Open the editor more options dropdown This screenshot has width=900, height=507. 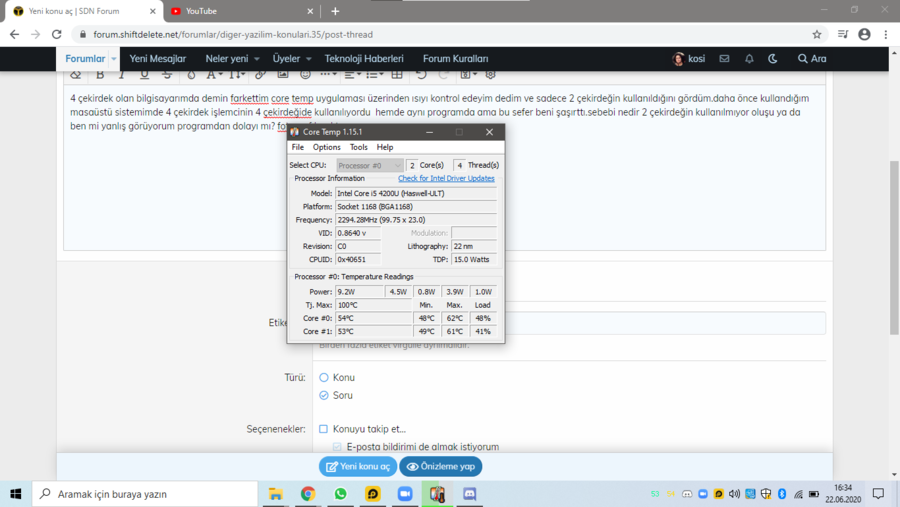click(x=328, y=75)
